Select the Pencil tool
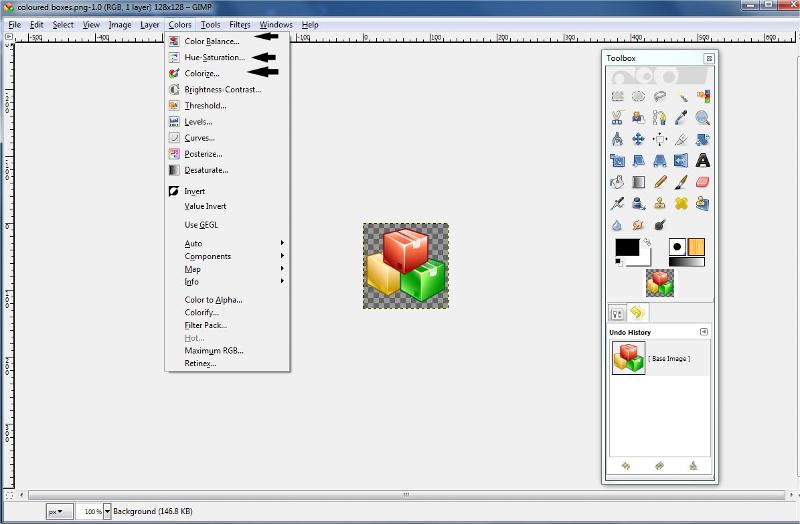 coord(660,182)
